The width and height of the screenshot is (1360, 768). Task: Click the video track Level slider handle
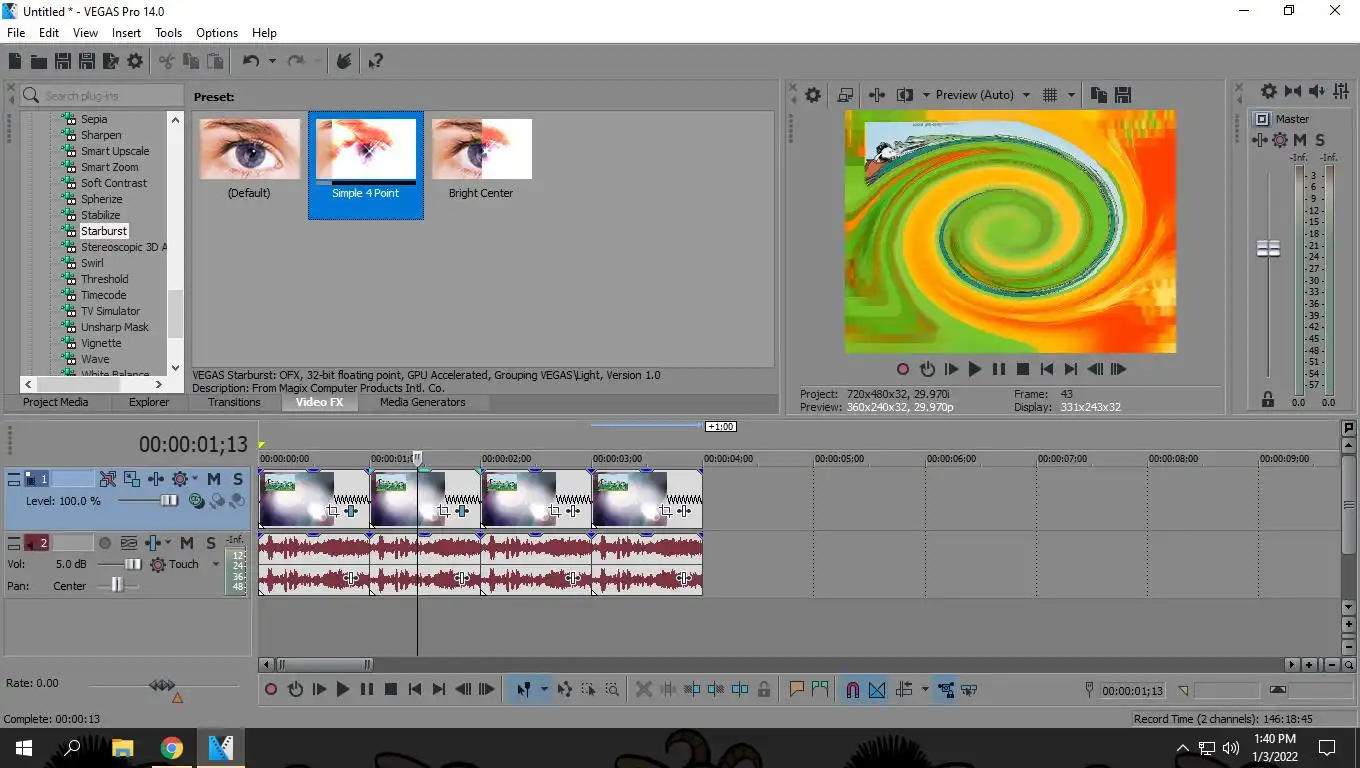pyautogui.click(x=169, y=500)
